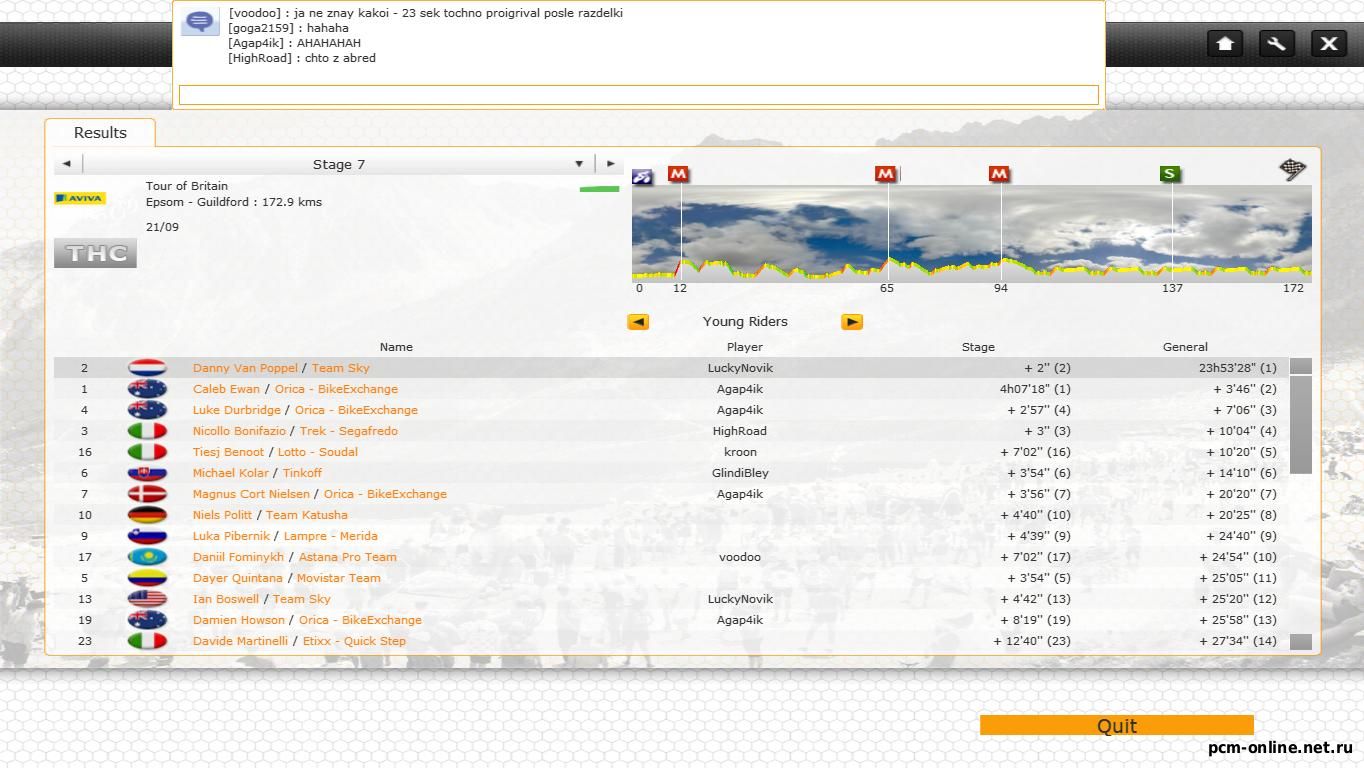Click the German flag in Politt row
Image resolution: width=1364 pixels, height=768 pixels.
[147, 515]
